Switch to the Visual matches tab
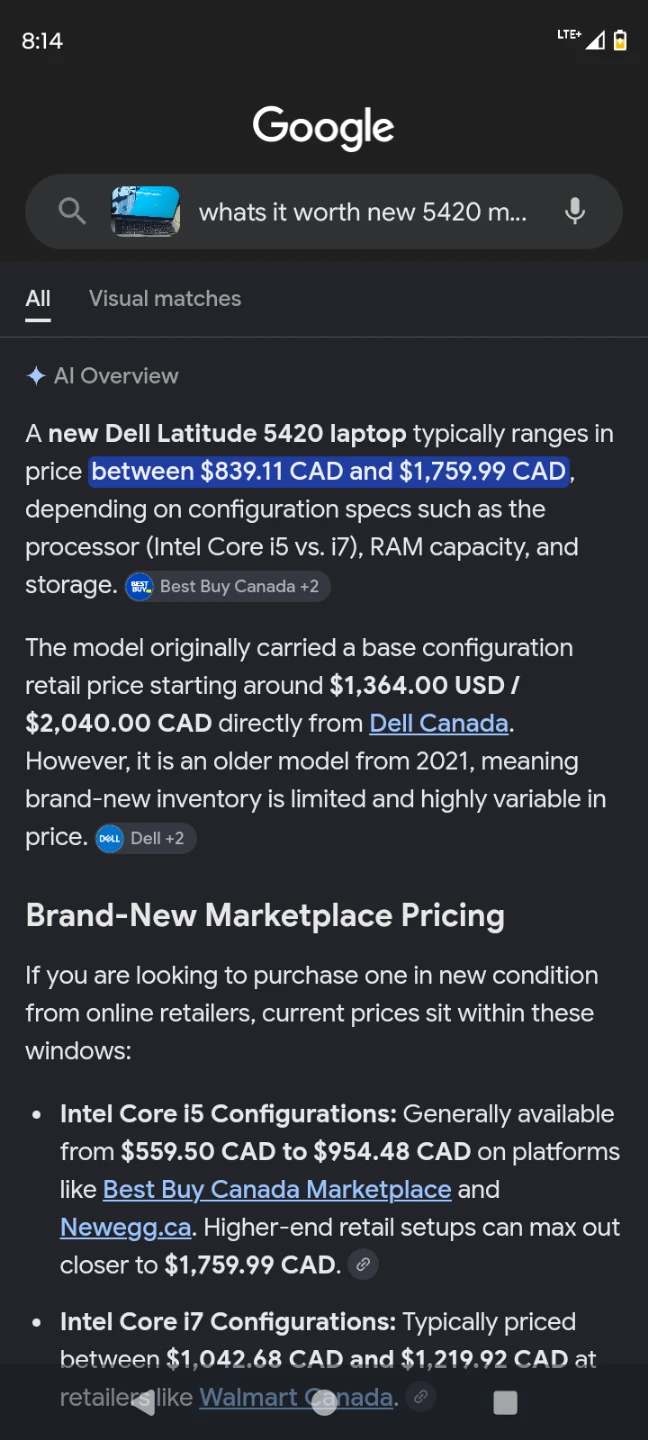Screen dimensions: 648x1440 (x=165, y=298)
